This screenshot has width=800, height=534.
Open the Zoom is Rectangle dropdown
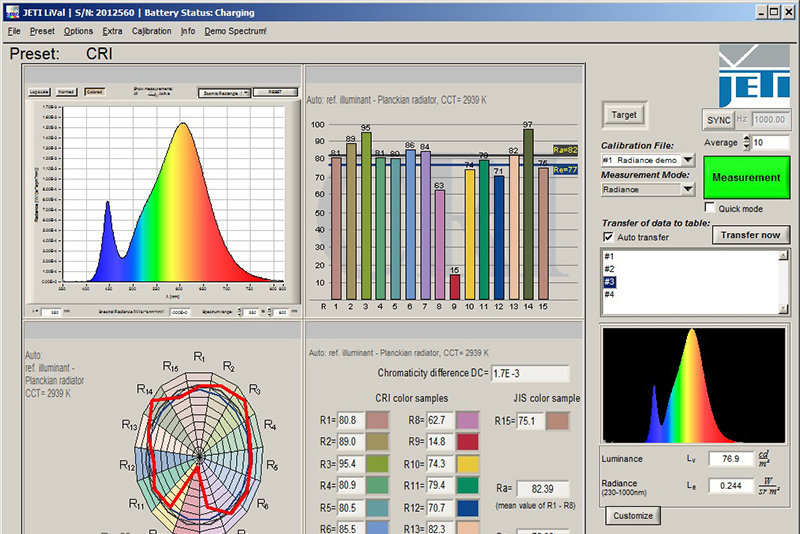pos(224,93)
